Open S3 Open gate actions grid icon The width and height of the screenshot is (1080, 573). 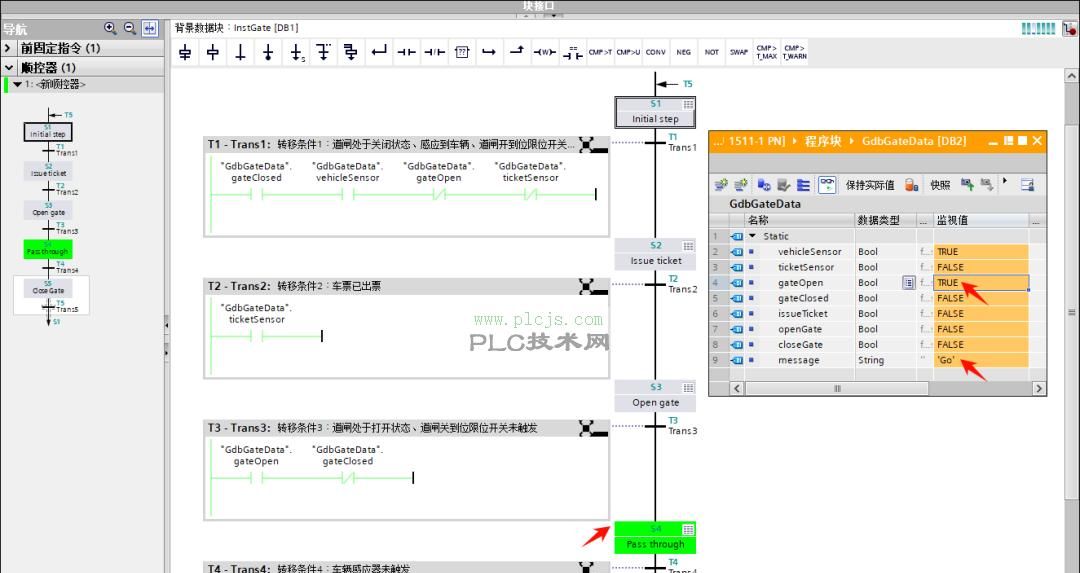tap(688, 388)
